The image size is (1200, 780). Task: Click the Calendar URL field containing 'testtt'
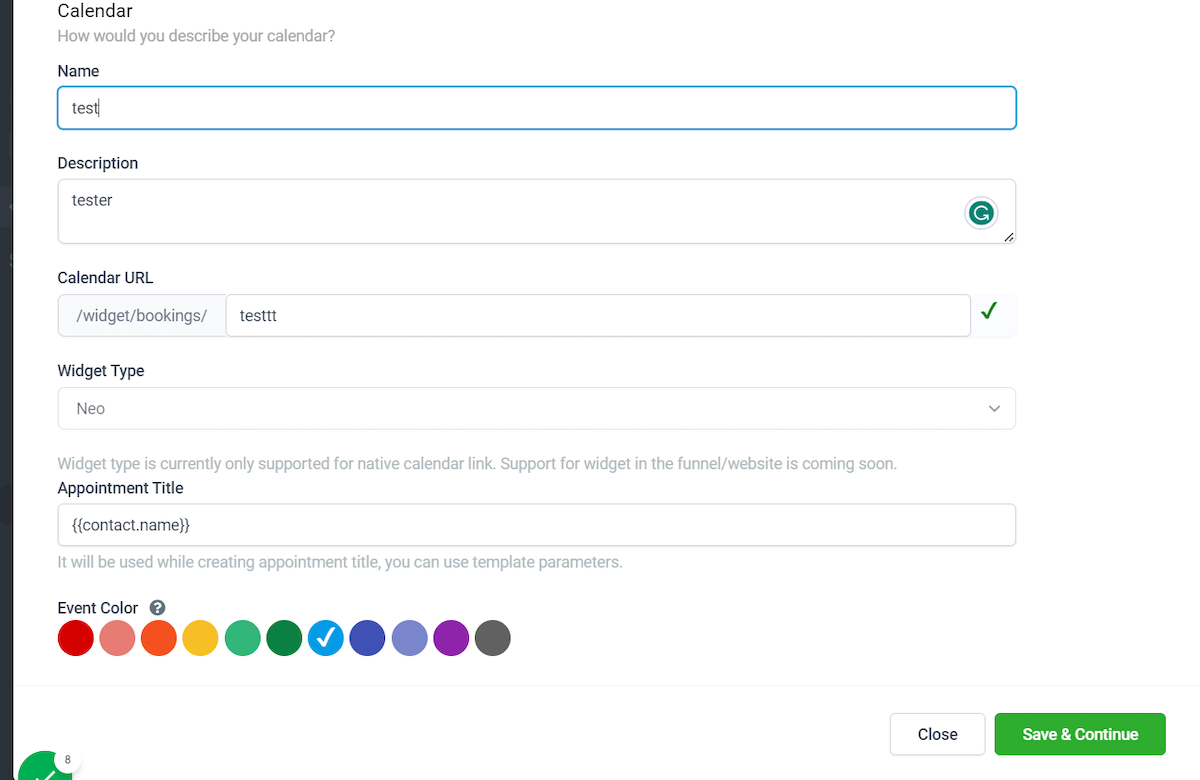point(598,315)
